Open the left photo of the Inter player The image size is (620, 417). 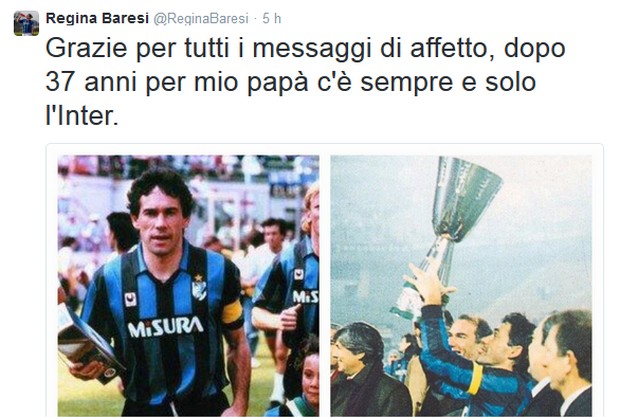pos(188,285)
